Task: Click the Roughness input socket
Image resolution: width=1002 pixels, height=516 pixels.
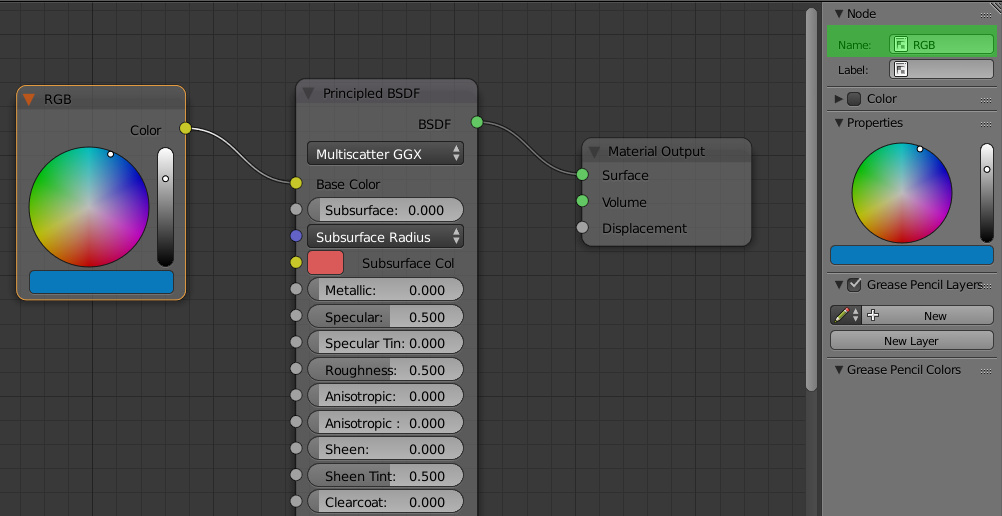Action: point(296,368)
